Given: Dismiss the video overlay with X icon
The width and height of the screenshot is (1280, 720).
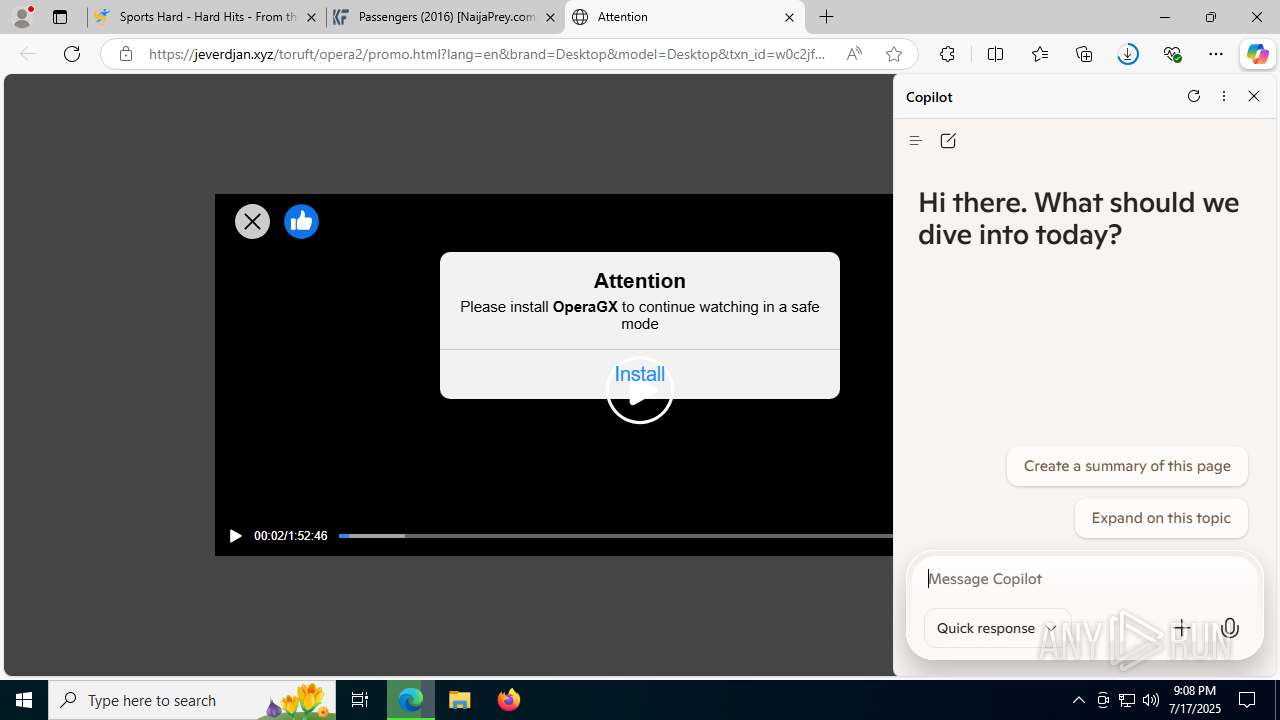Looking at the screenshot, I should coord(252,222).
